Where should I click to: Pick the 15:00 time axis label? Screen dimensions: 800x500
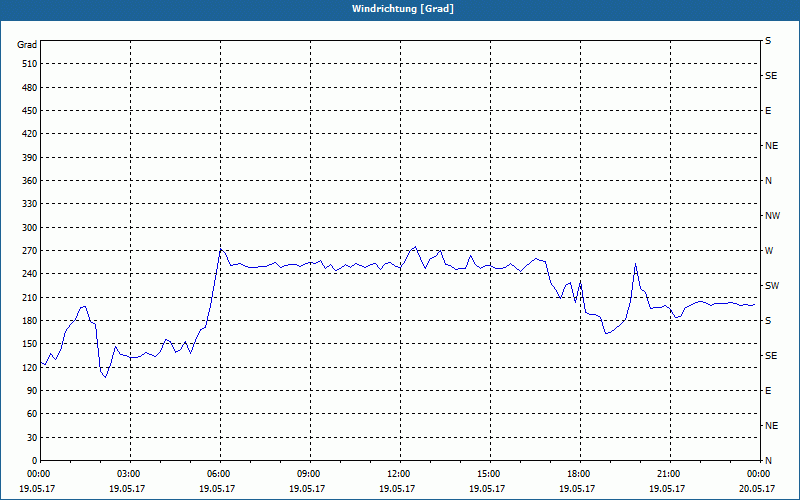[490, 474]
